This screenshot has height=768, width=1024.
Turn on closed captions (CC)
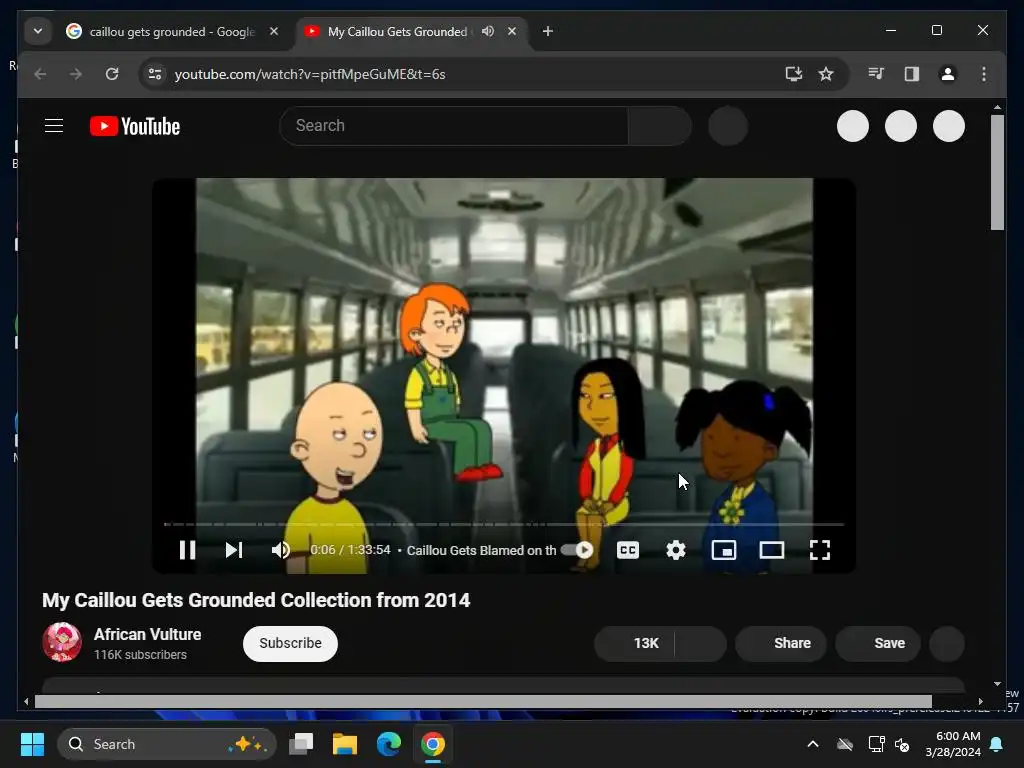tap(628, 550)
